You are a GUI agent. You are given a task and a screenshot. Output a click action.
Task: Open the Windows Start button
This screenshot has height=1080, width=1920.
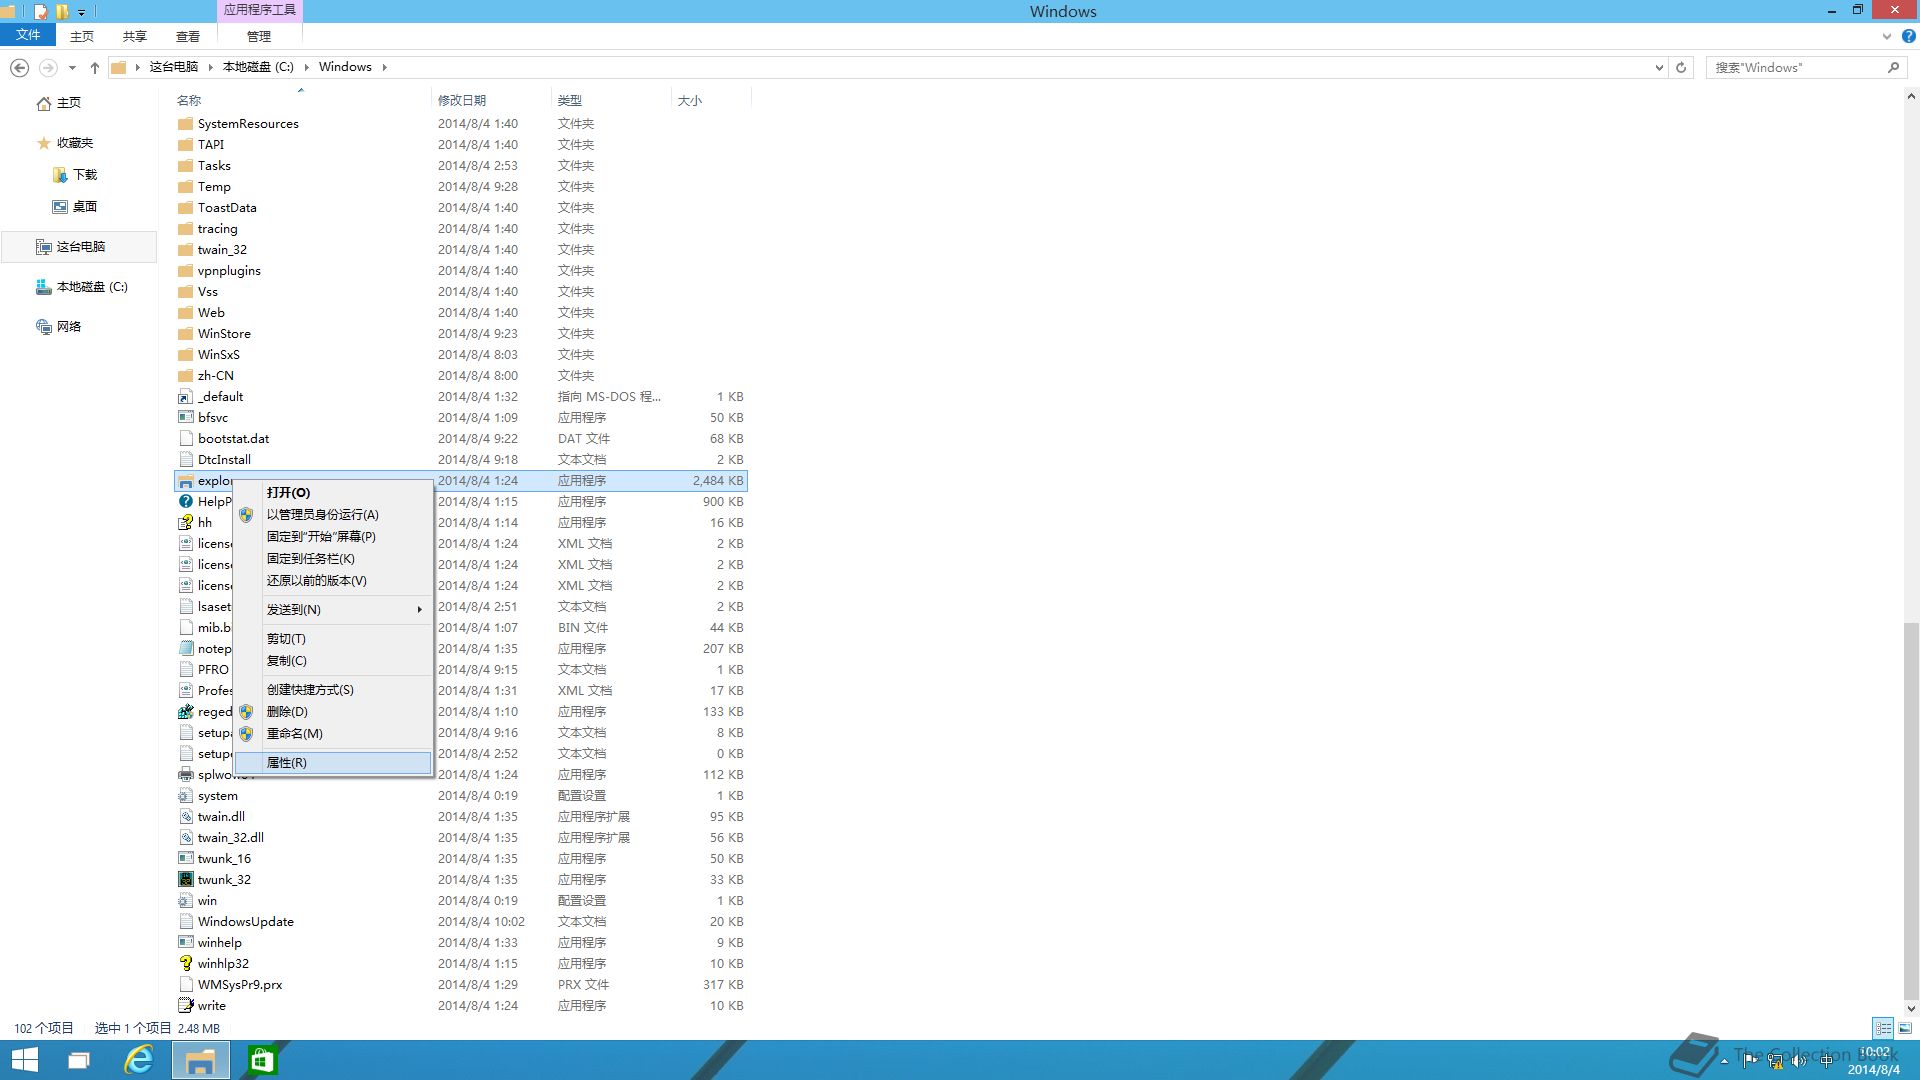pos(24,1060)
